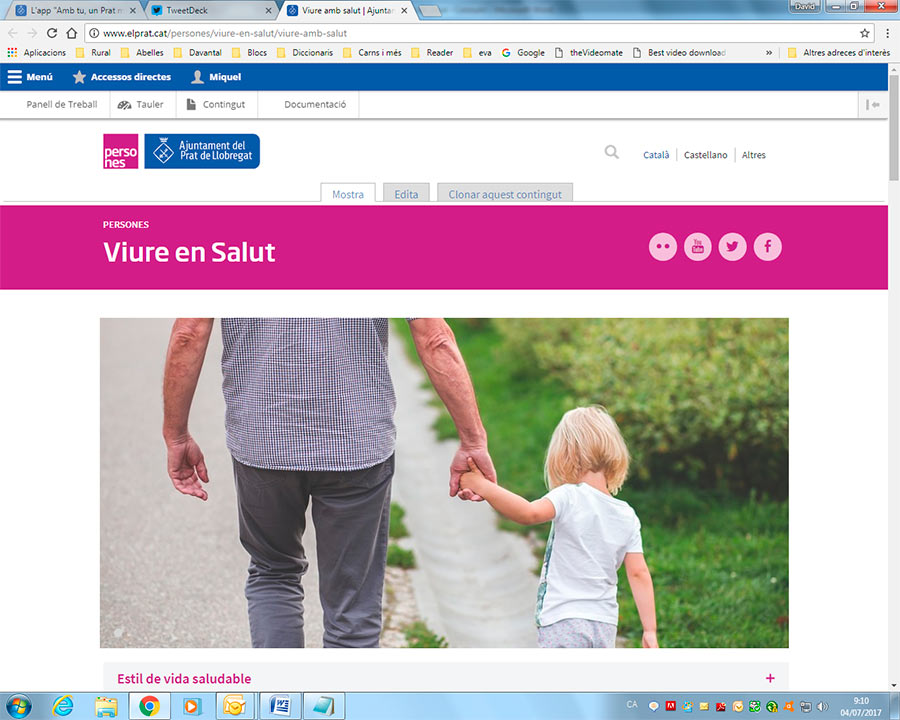Show more bookmarks with the chevron

click(769, 53)
